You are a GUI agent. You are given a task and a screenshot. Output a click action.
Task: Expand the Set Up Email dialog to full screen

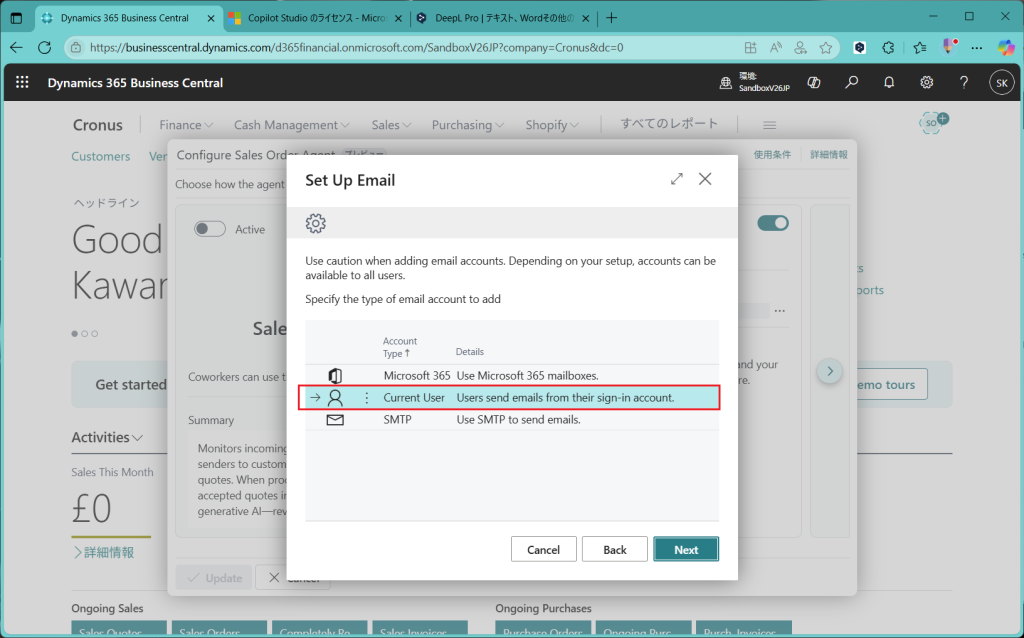pos(677,179)
